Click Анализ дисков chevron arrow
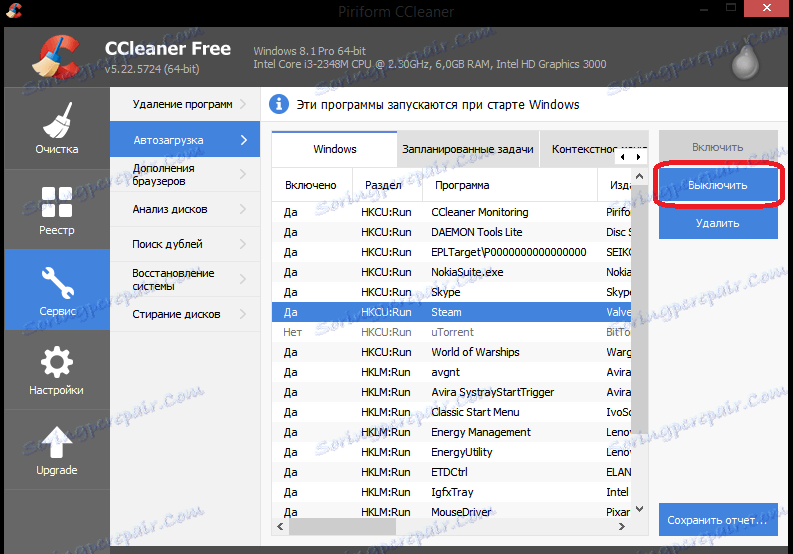The width and height of the screenshot is (793, 554). [243, 209]
